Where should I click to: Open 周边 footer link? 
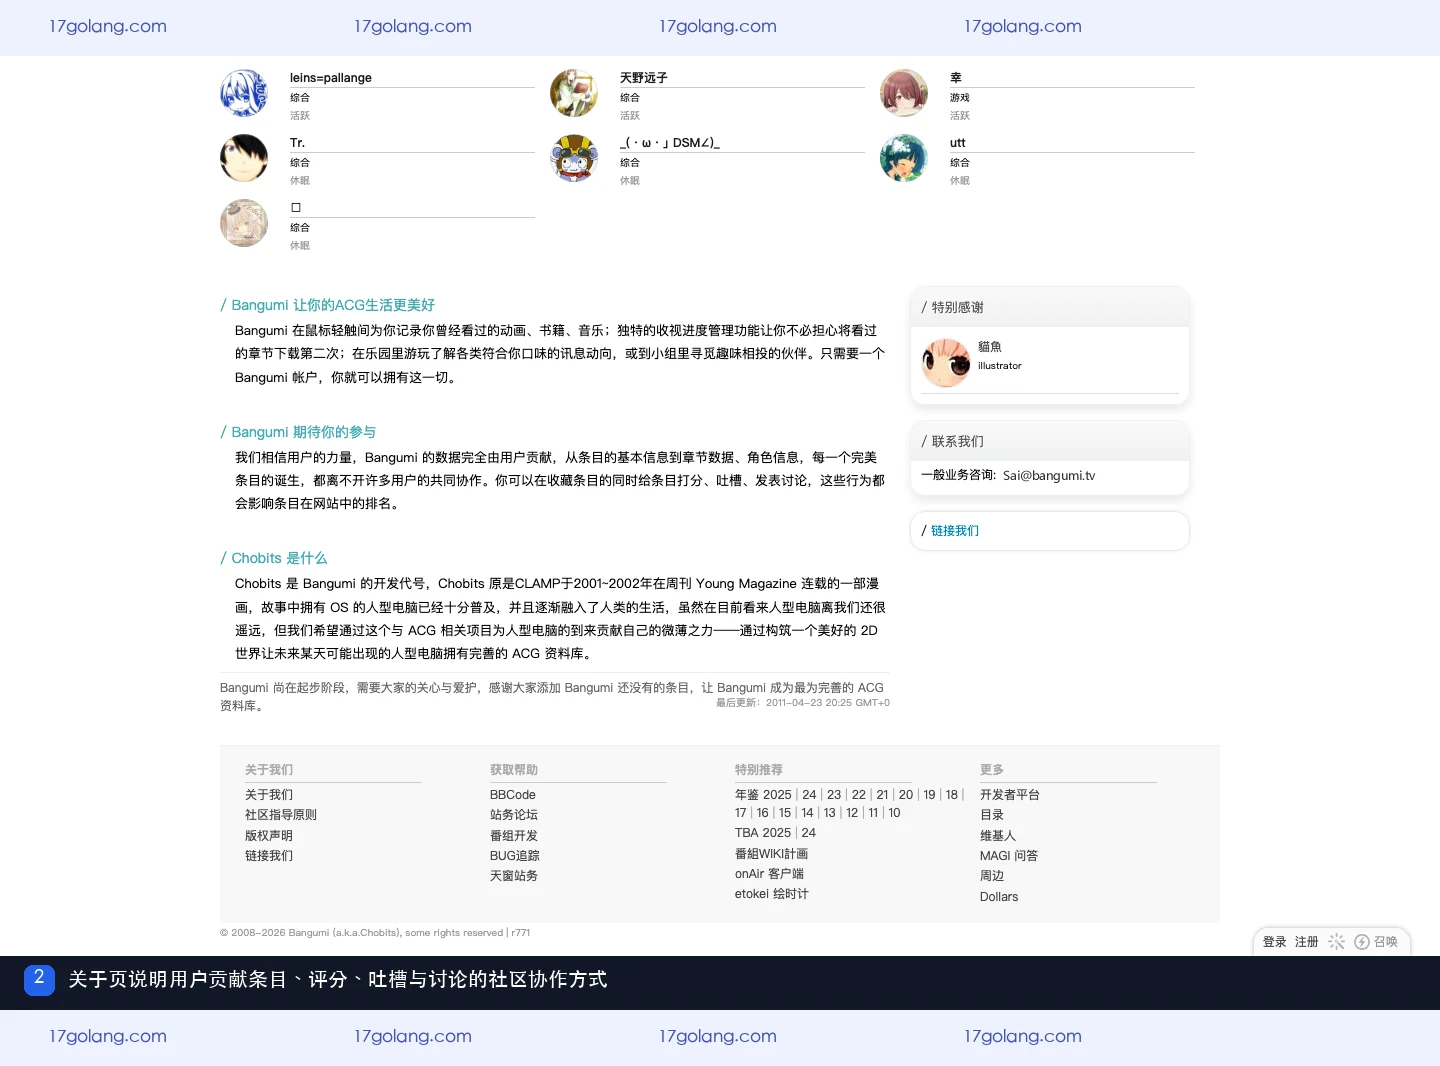coord(992,876)
